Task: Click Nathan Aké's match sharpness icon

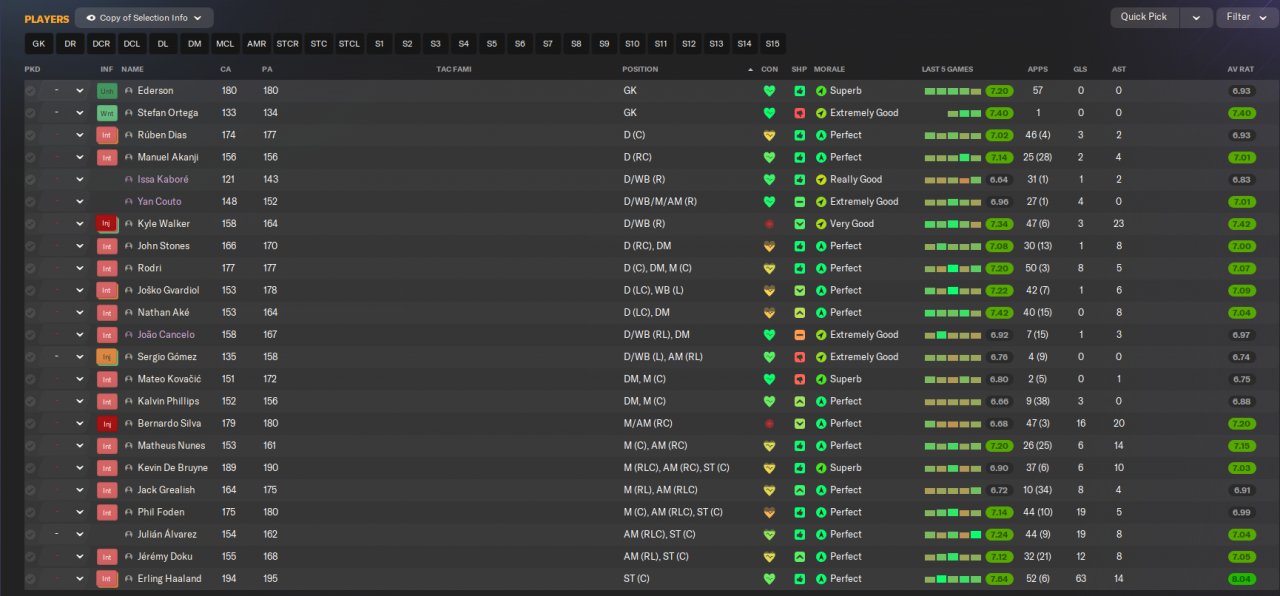Action: (800, 313)
